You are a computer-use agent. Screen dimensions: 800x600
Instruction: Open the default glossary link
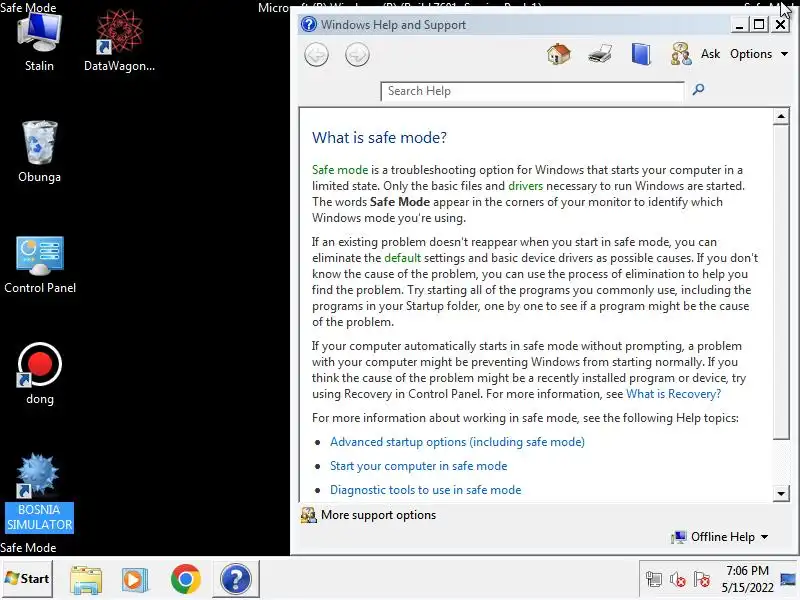(x=403, y=258)
